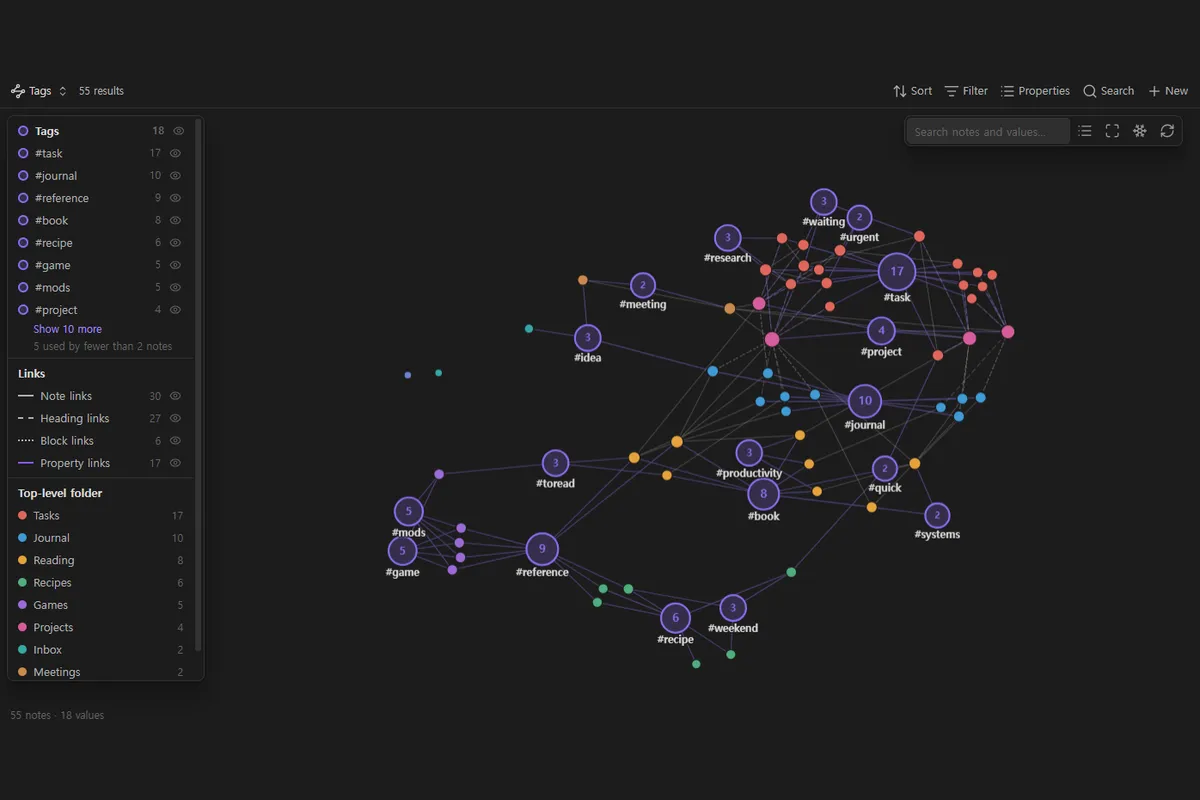
Task: Open the Tags view type selector
Action: point(39,91)
